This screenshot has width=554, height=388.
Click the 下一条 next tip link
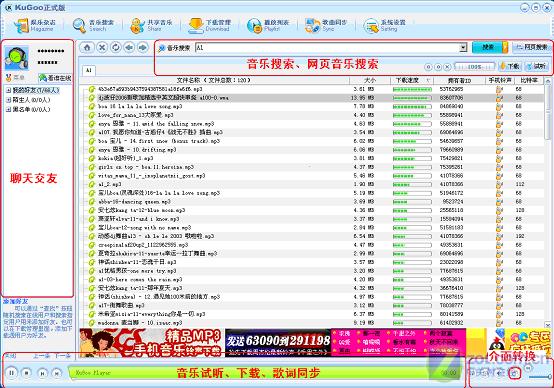coord(63,356)
